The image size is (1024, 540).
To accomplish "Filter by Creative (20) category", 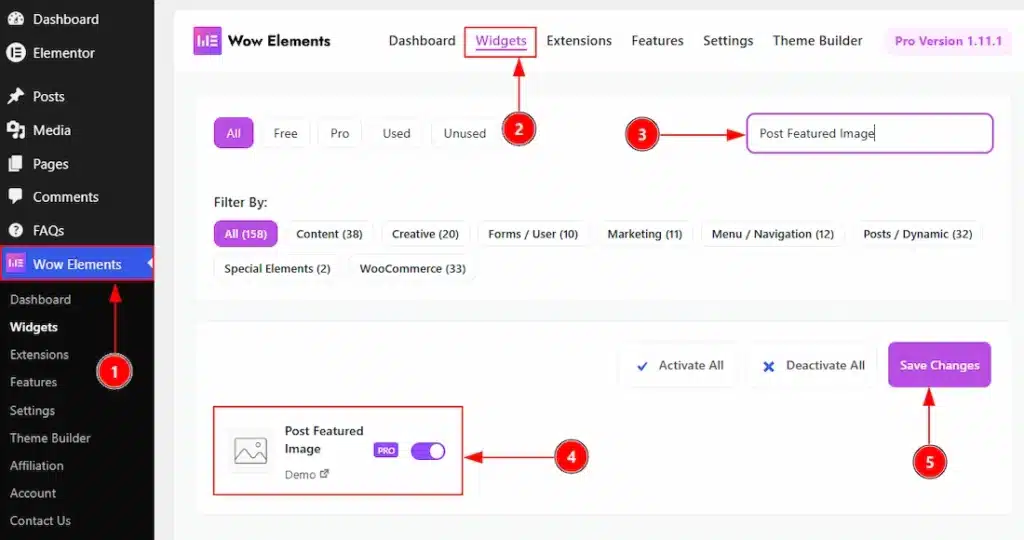I will (x=425, y=234).
